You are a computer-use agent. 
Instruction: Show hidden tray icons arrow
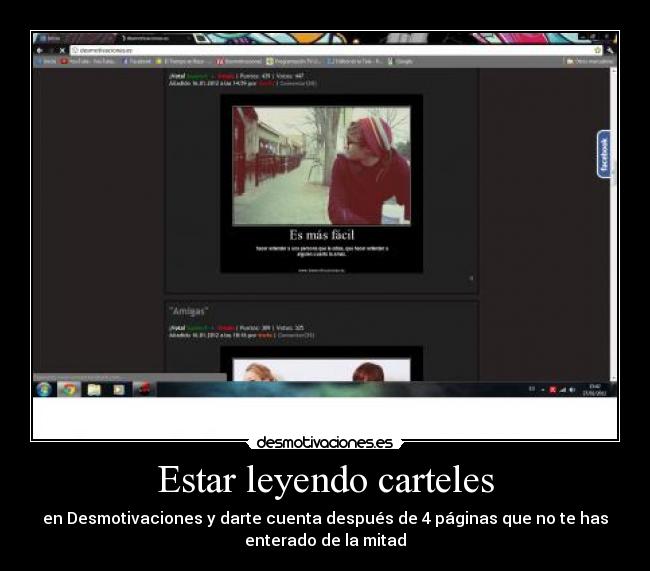coord(543,390)
